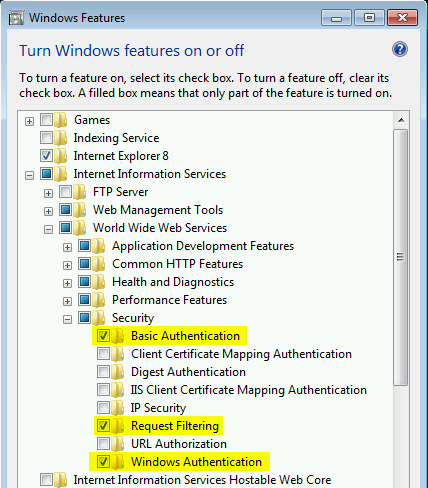Click the Games folder icon
Image resolution: width=428 pixels, height=488 pixels.
(60, 120)
